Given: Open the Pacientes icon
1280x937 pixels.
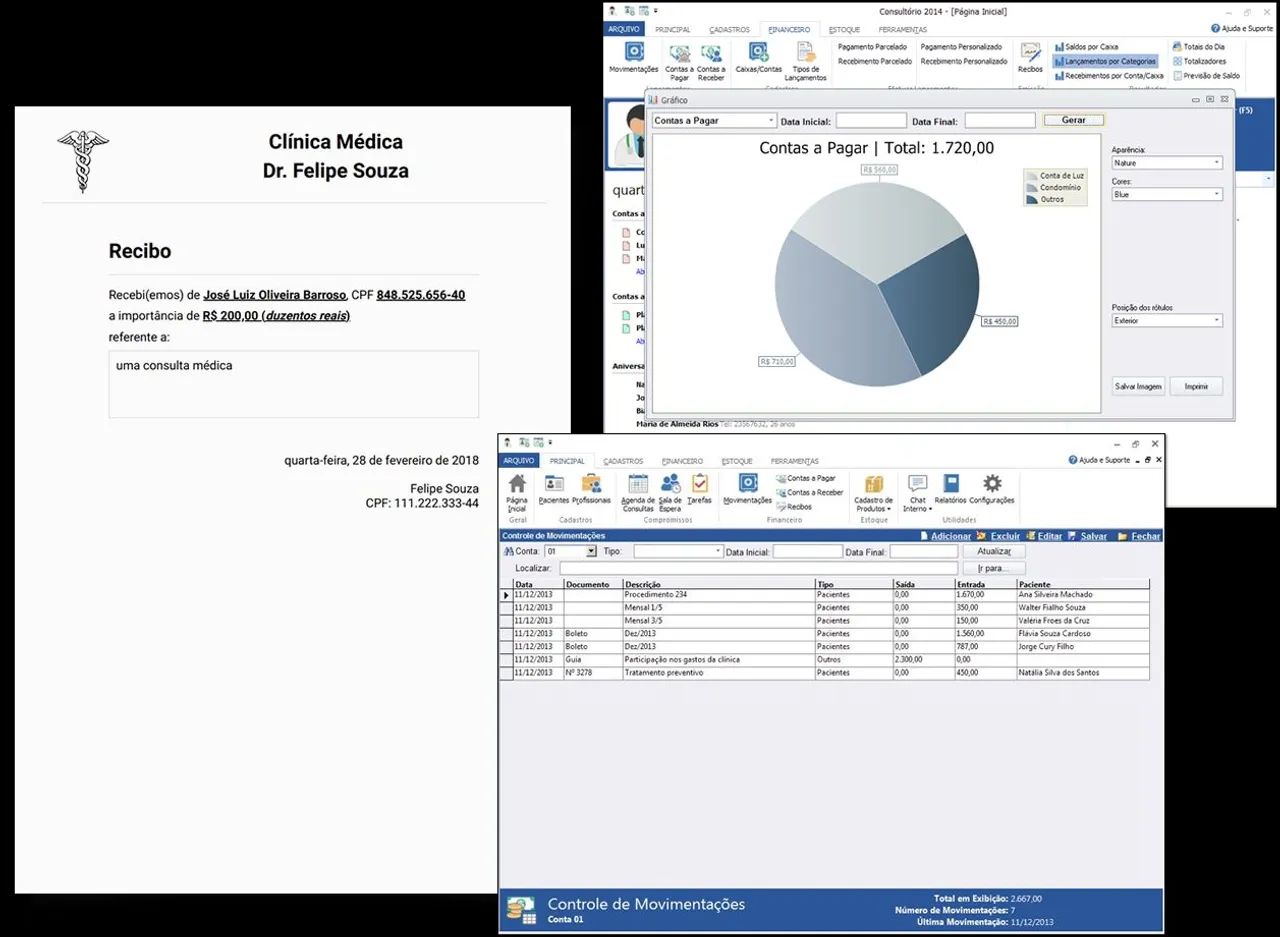Looking at the screenshot, I should tap(553, 488).
